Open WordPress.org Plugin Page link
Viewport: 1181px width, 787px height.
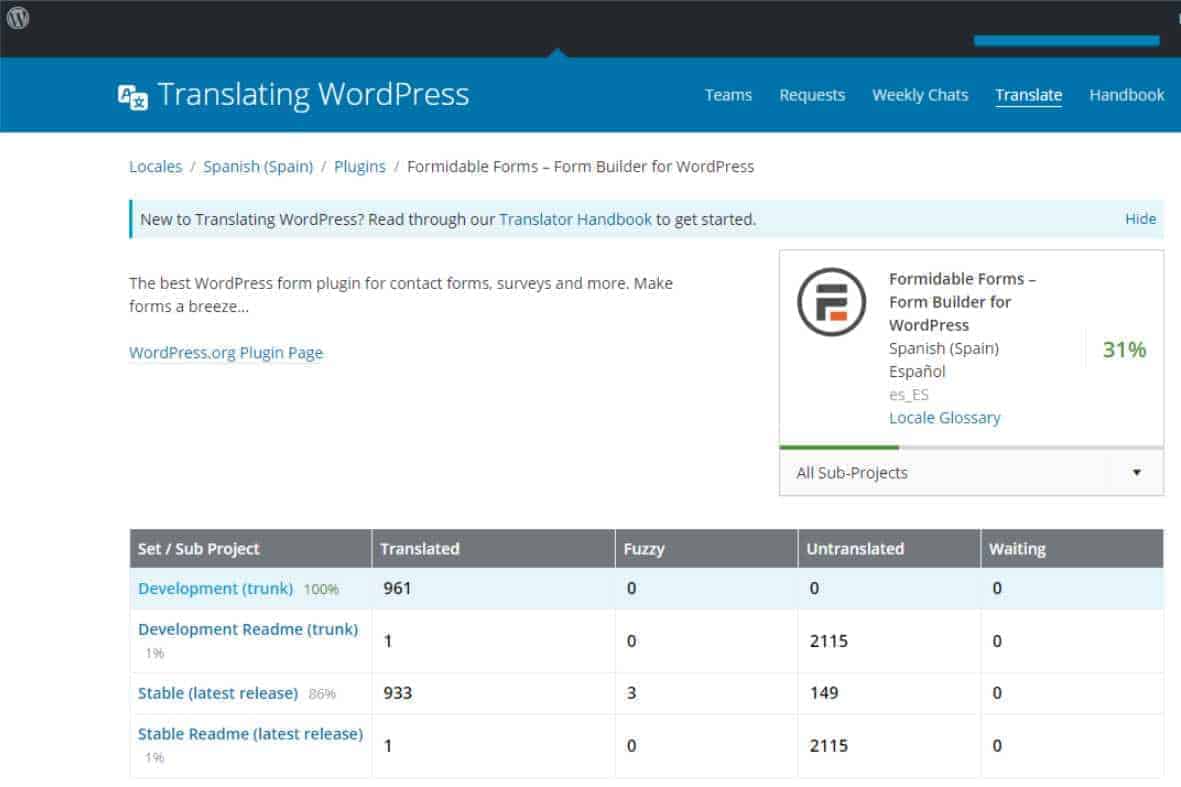click(x=226, y=352)
